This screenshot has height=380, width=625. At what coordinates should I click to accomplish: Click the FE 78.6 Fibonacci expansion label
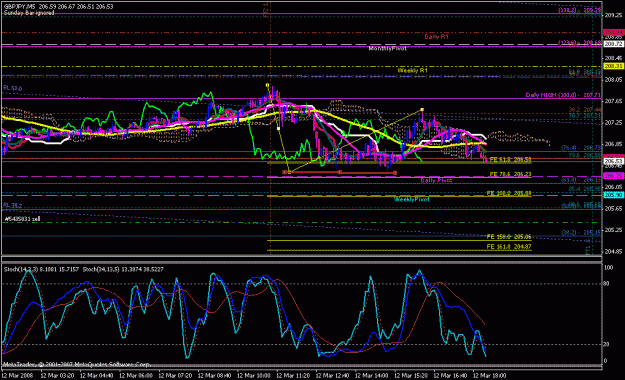coord(510,175)
